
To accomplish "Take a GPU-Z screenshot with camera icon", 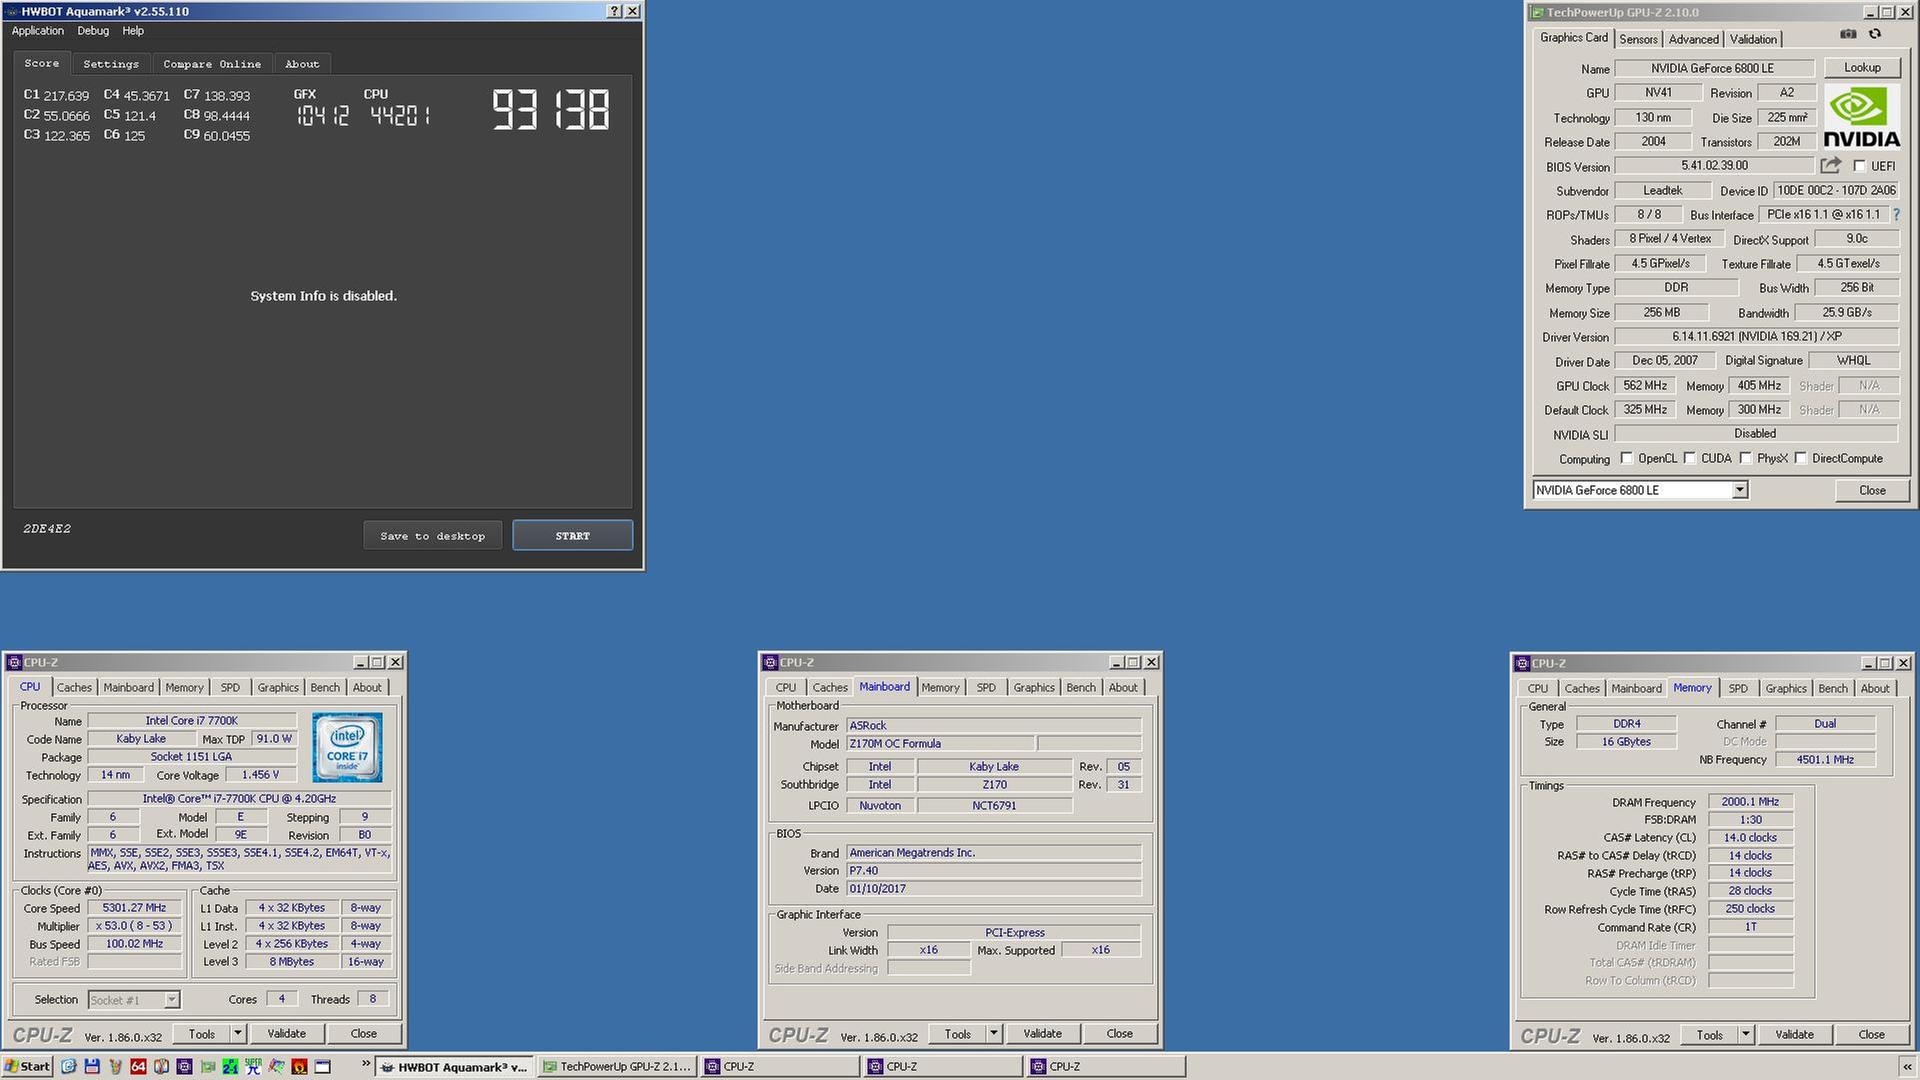I will click(1848, 34).
